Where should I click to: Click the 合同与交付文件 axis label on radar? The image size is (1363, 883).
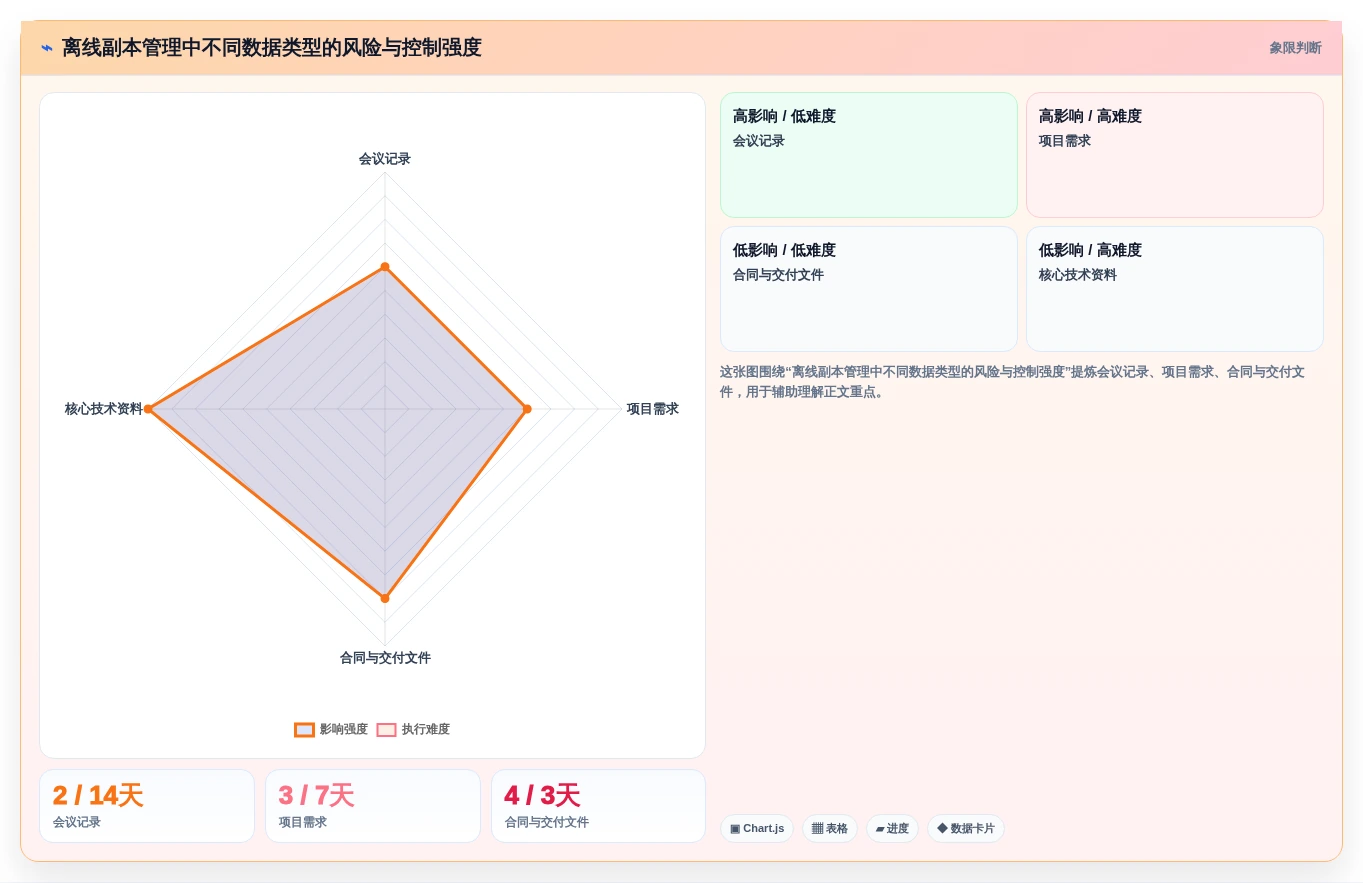coord(385,658)
